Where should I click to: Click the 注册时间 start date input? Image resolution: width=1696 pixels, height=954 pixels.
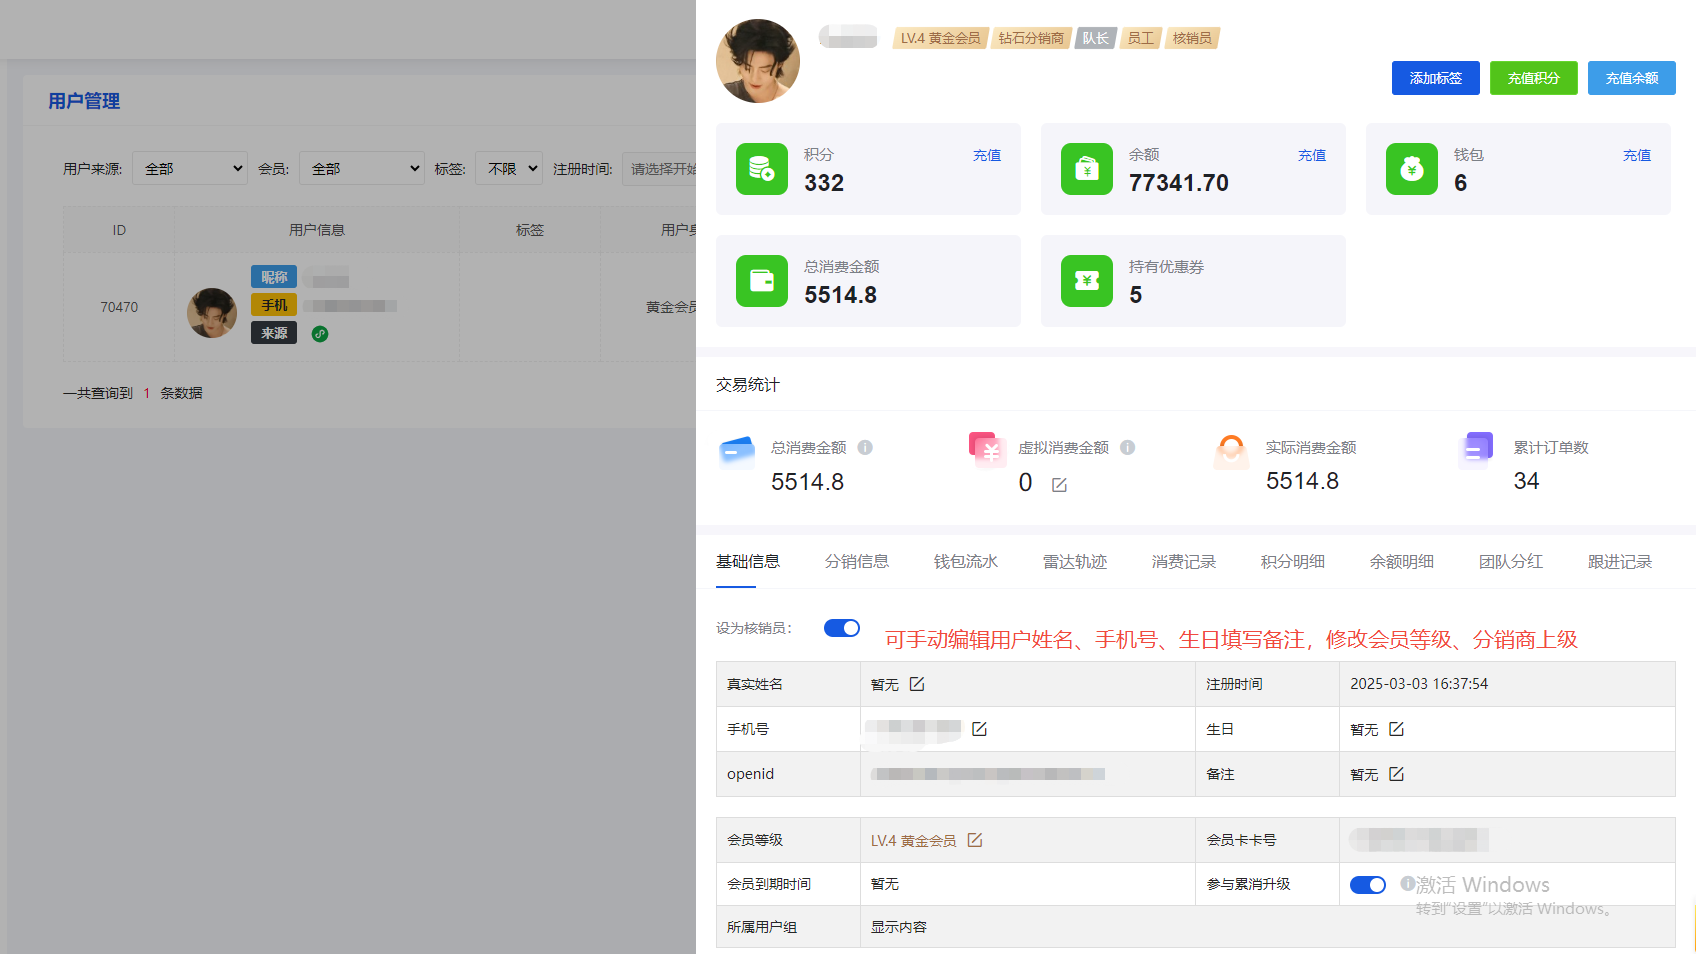coord(660,169)
